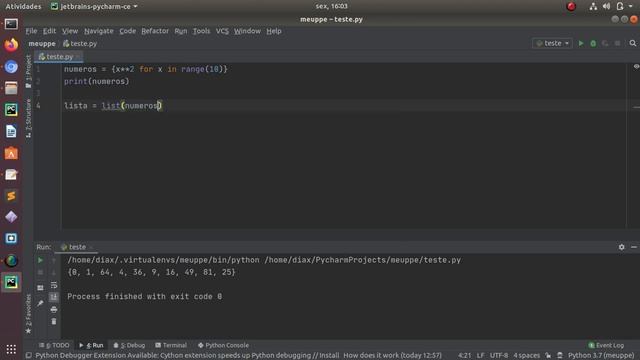
Task: Click the teste.py breadcrumb
Action: click(x=80, y=44)
